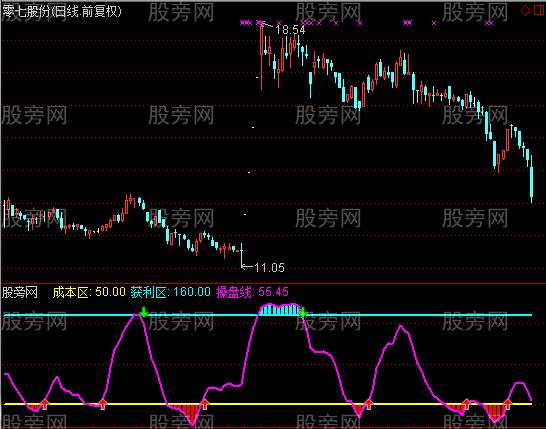
Task: Click green down arrow at first indicator peak
Action: click(143, 312)
